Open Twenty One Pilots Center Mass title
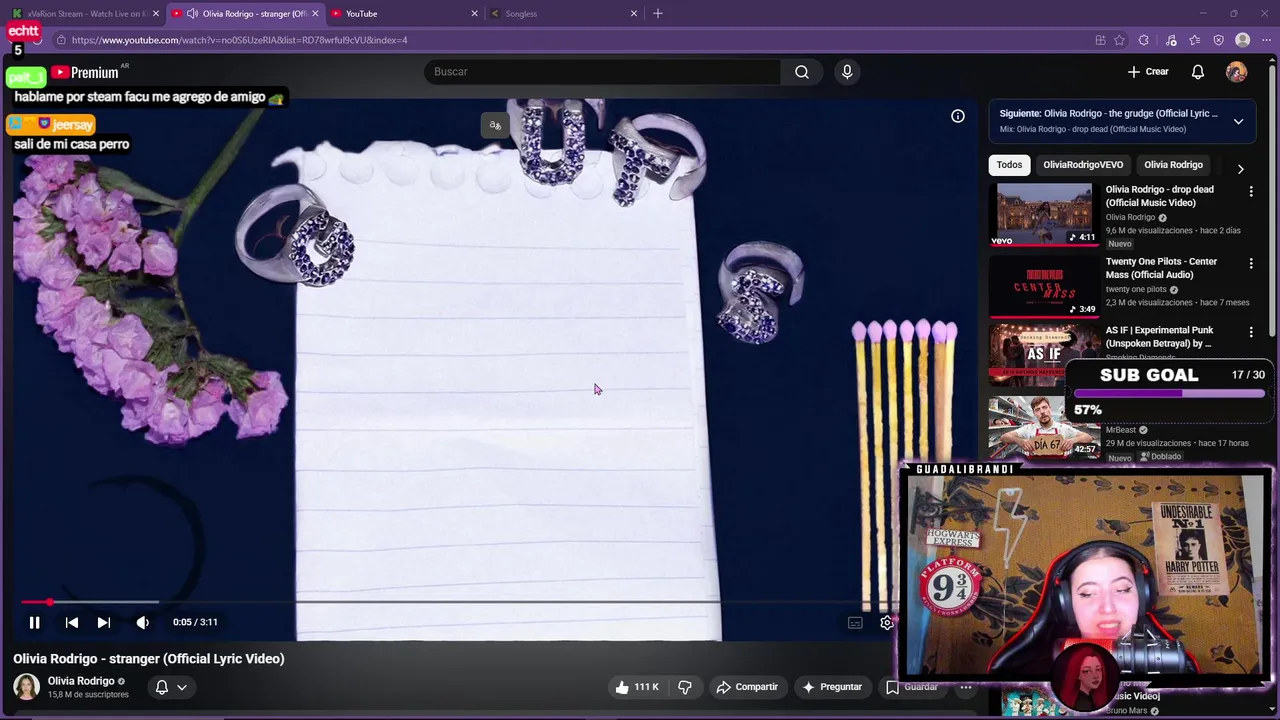Screen dimensions: 1280x720 1161,268
